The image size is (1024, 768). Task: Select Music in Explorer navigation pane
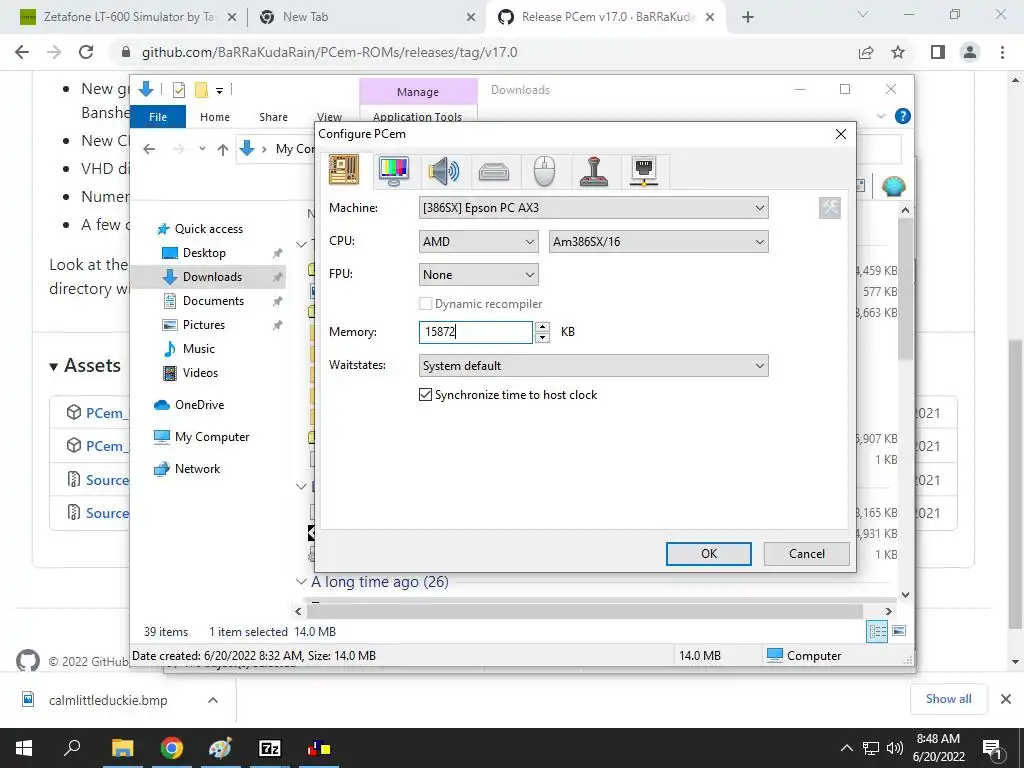(199, 349)
